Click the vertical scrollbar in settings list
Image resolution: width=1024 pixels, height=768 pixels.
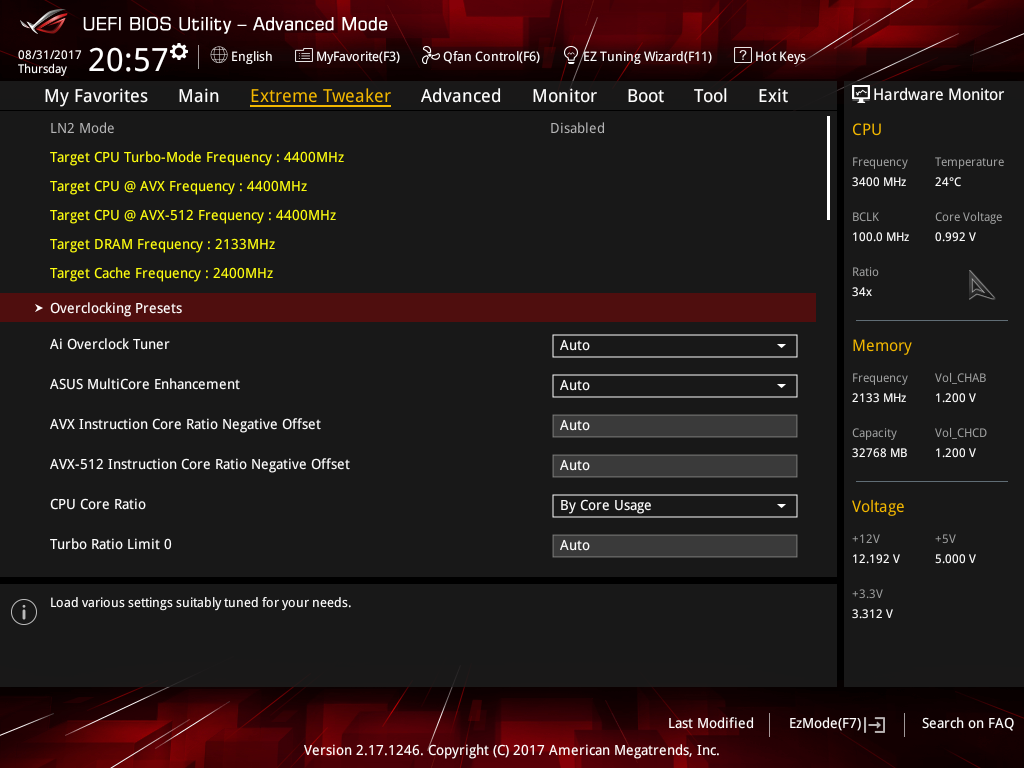coord(828,168)
